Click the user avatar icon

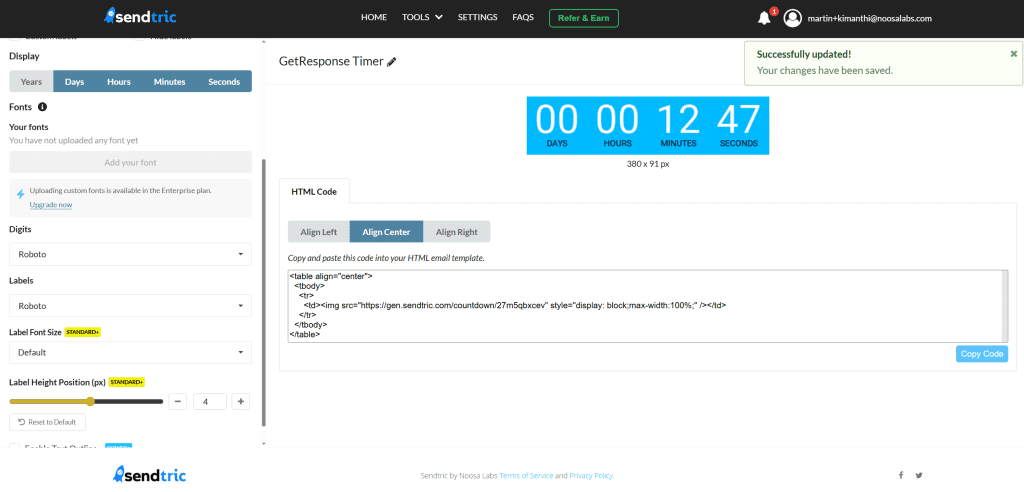tap(792, 18)
